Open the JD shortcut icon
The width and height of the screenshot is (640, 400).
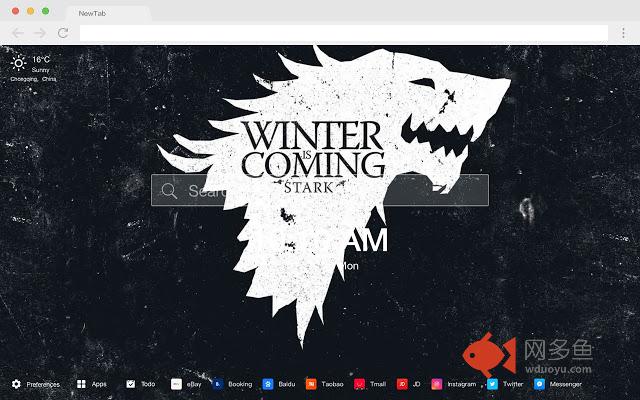coord(402,384)
